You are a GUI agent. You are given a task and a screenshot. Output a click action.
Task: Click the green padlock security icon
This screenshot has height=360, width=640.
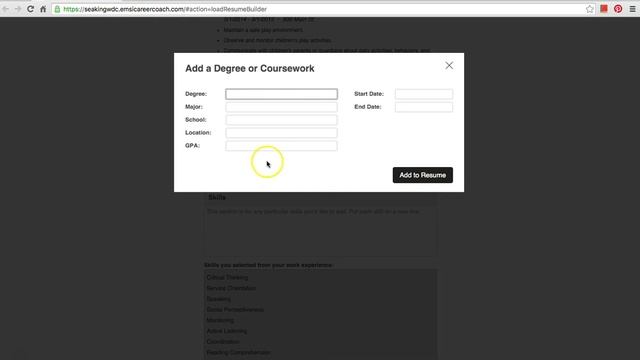pyautogui.click(x=58, y=9)
